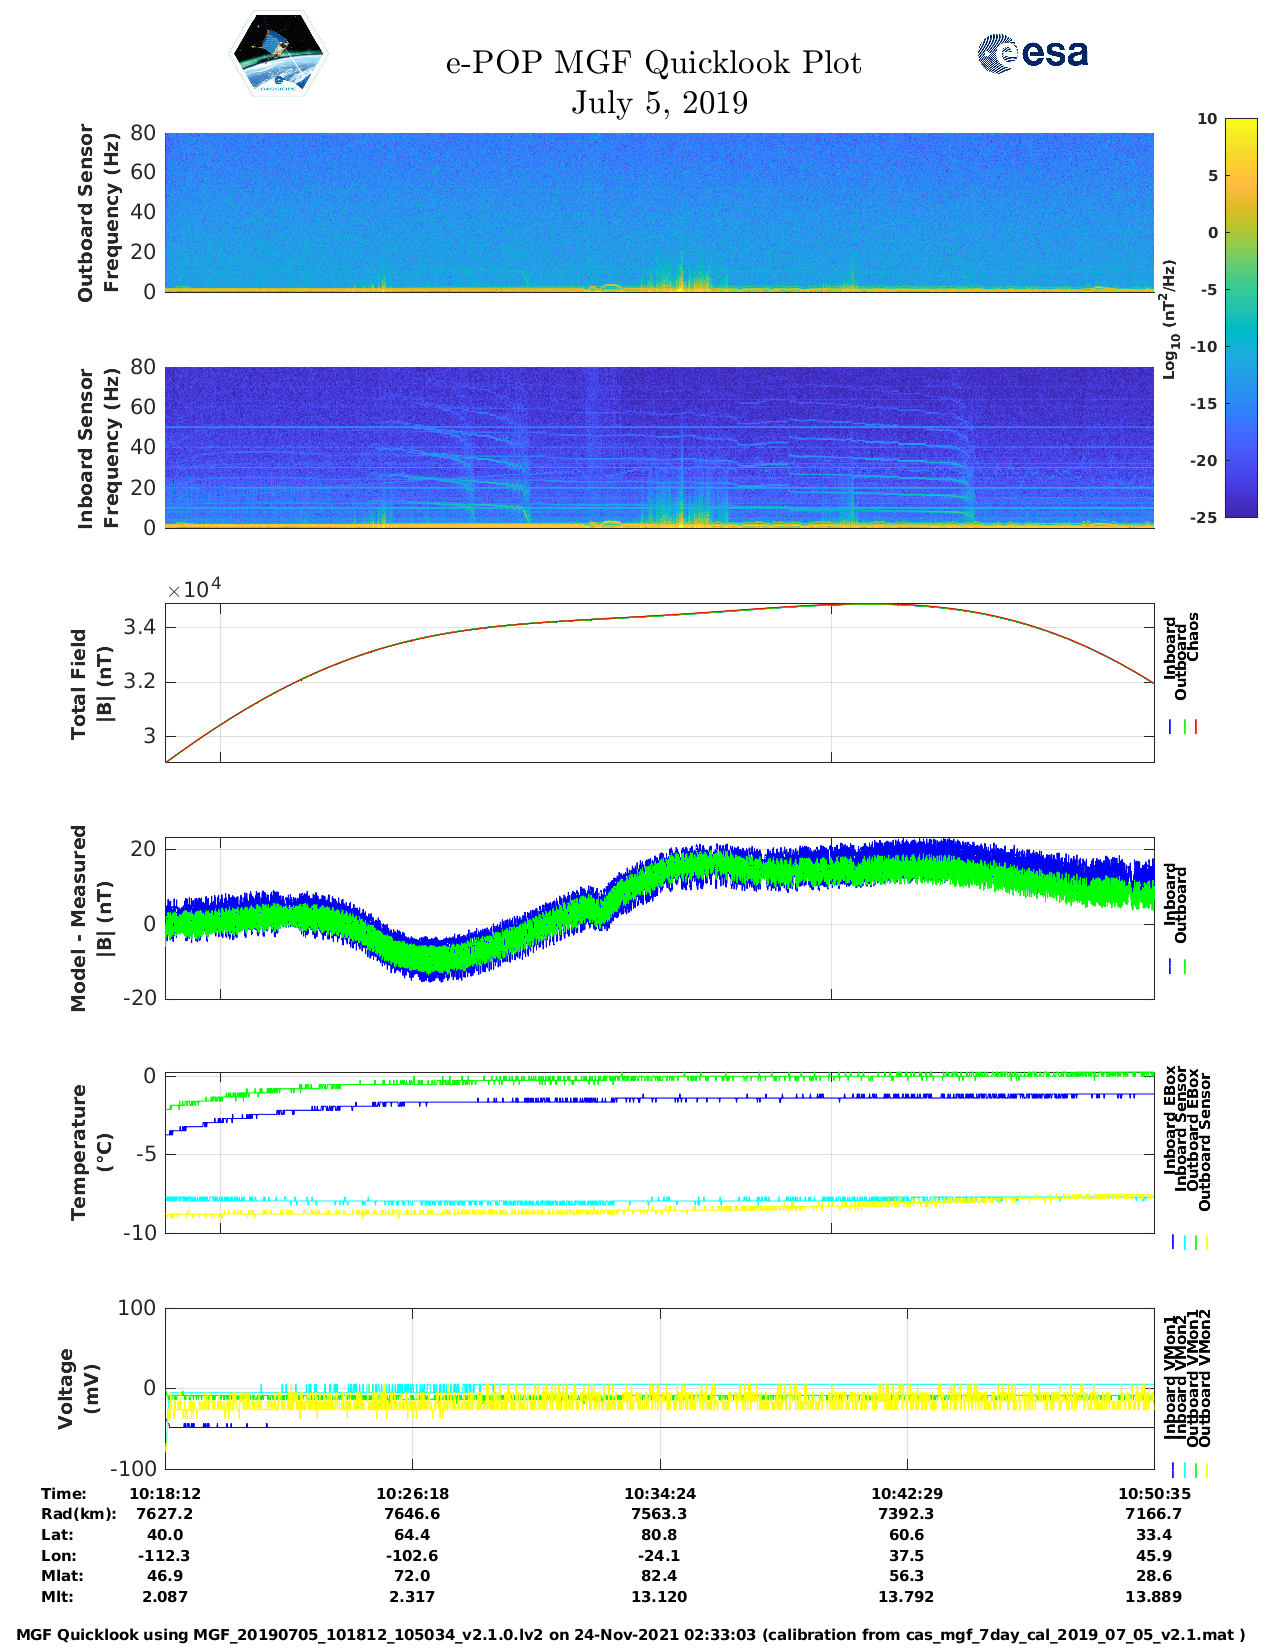This screenshot has height=1650, width=1275.
Task: Click the plot title 'e-POP MGF Quicklook Plot'
Action: (x=653, y=63)
